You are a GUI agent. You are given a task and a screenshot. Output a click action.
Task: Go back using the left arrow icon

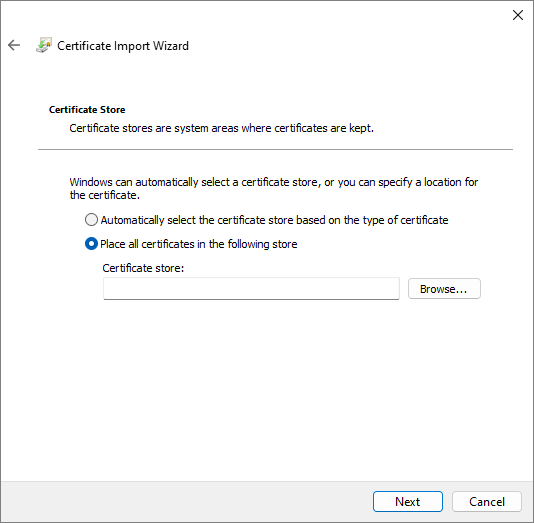tap(14, 45)
